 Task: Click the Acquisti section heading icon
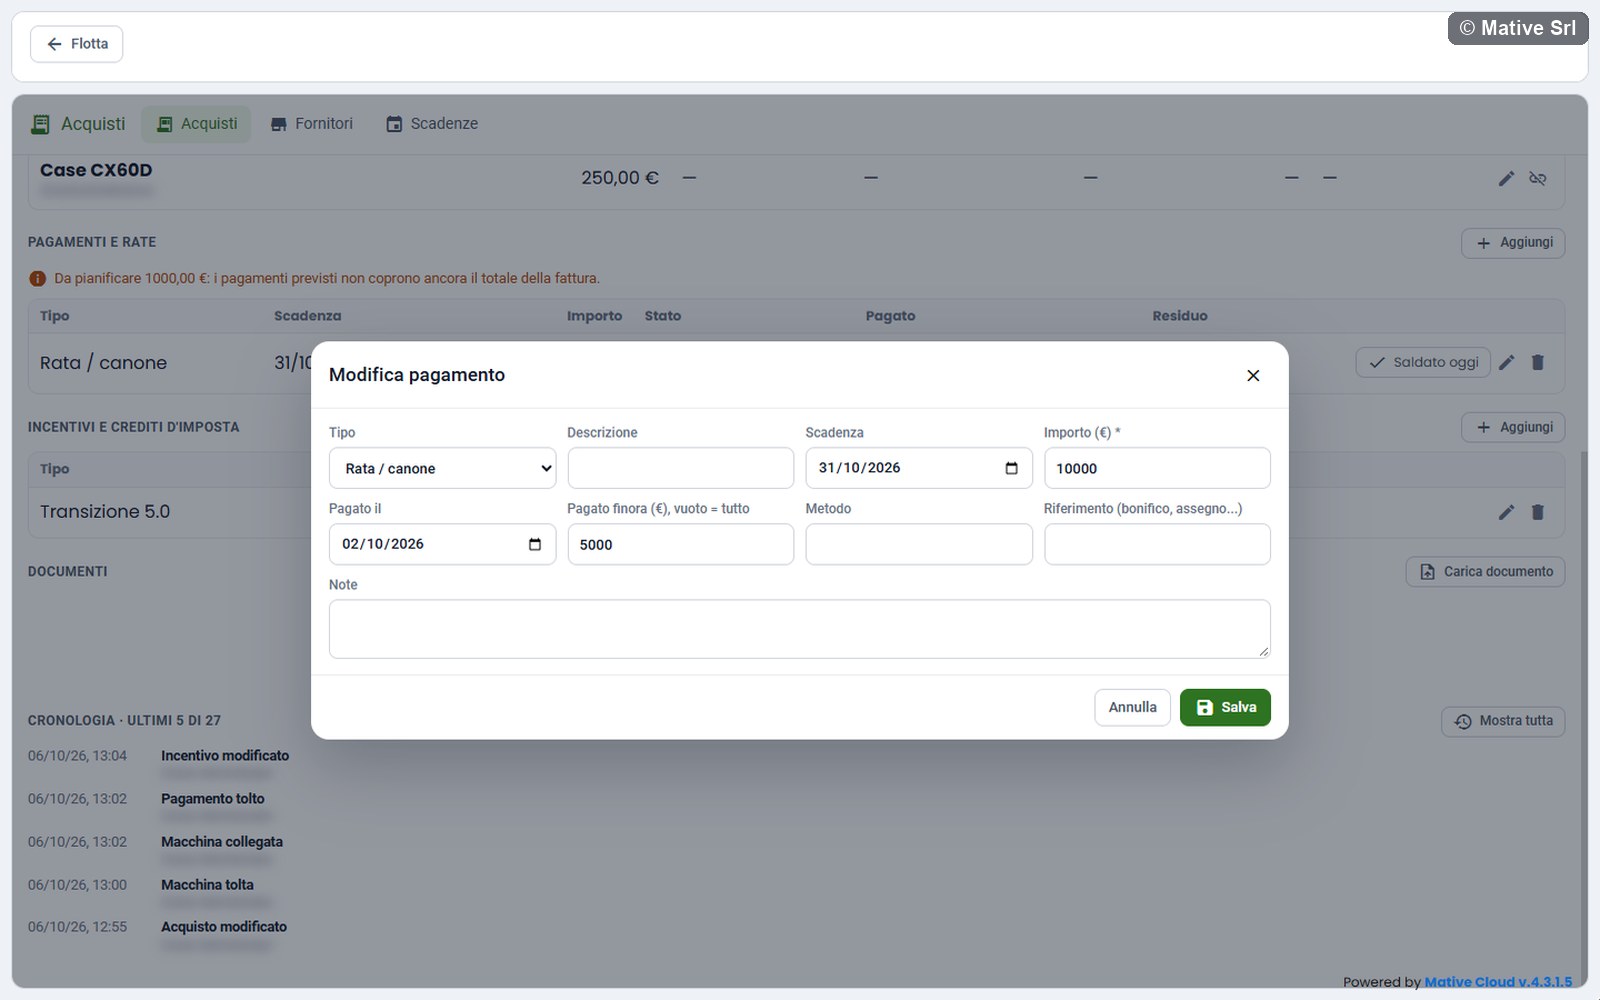[40, 124]
